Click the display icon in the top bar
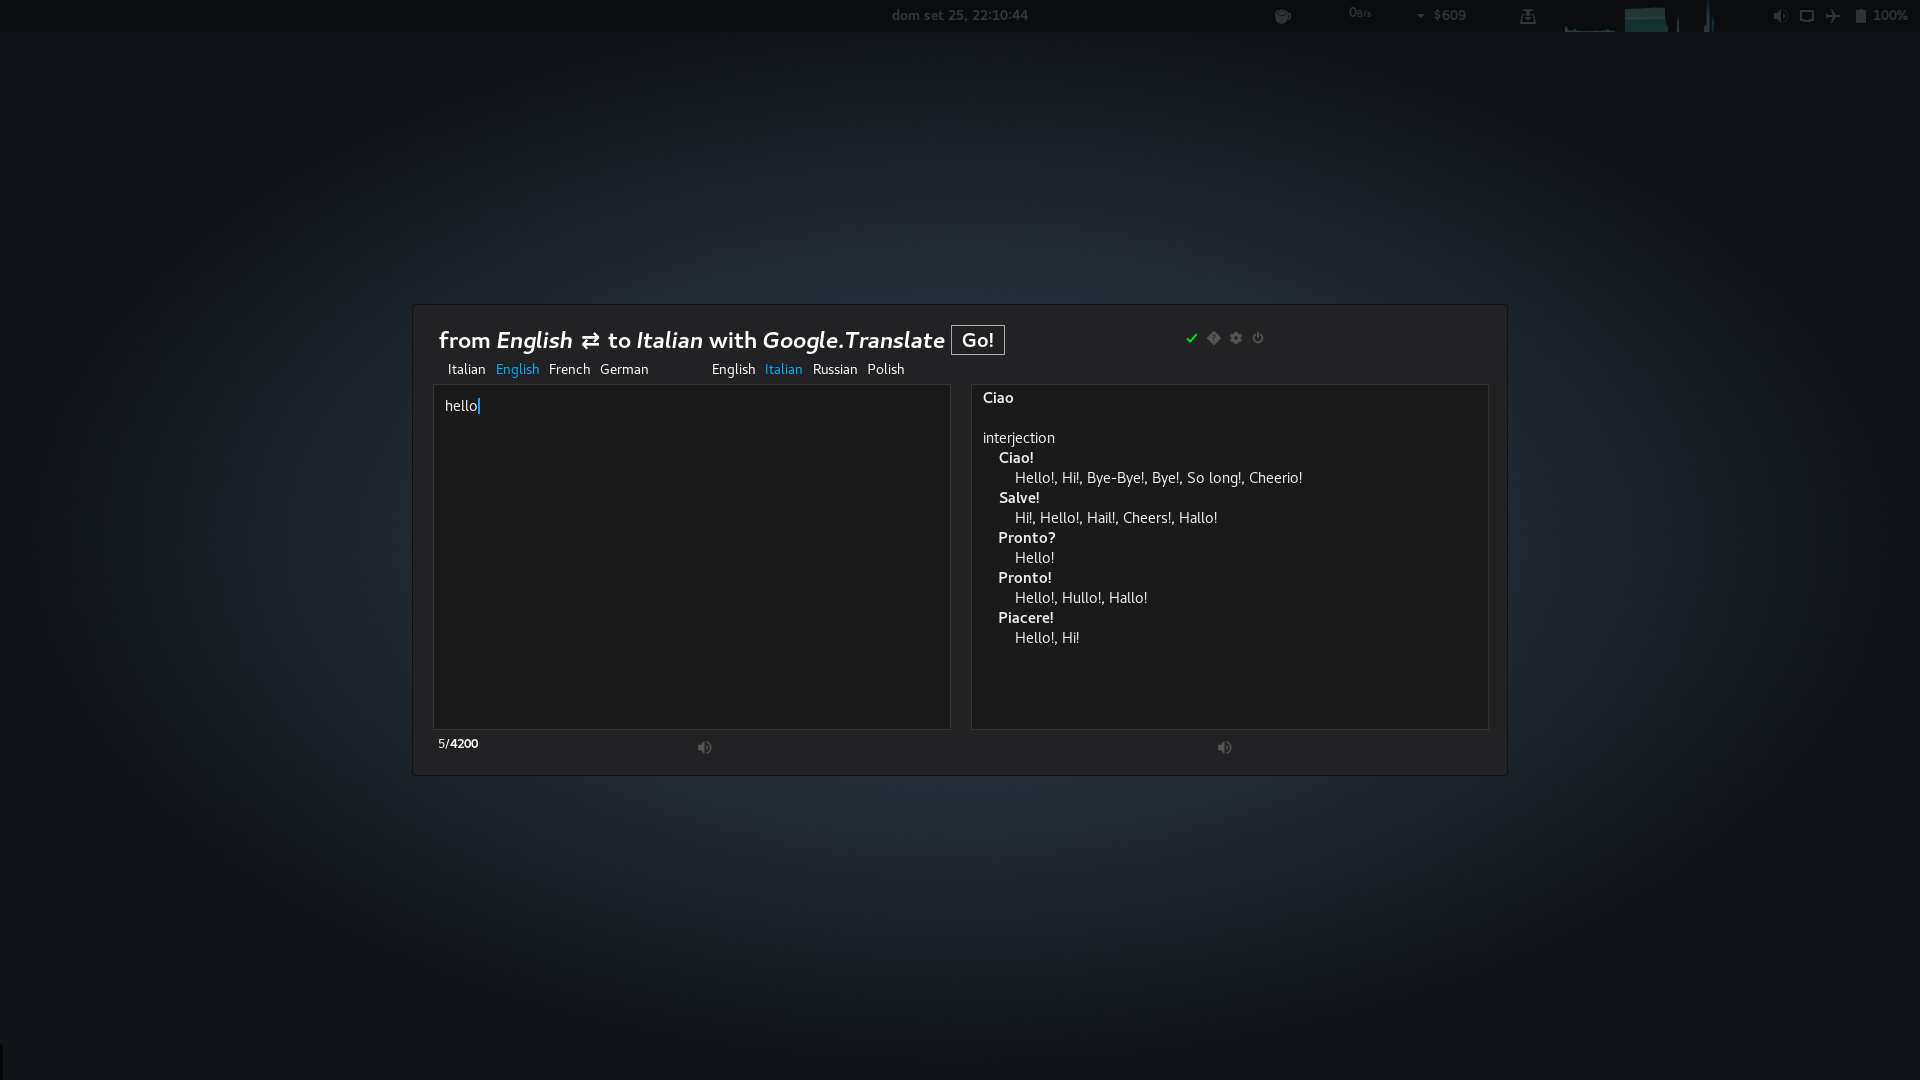Viewport: 1920px width, 1080px height. point(1807,16)
